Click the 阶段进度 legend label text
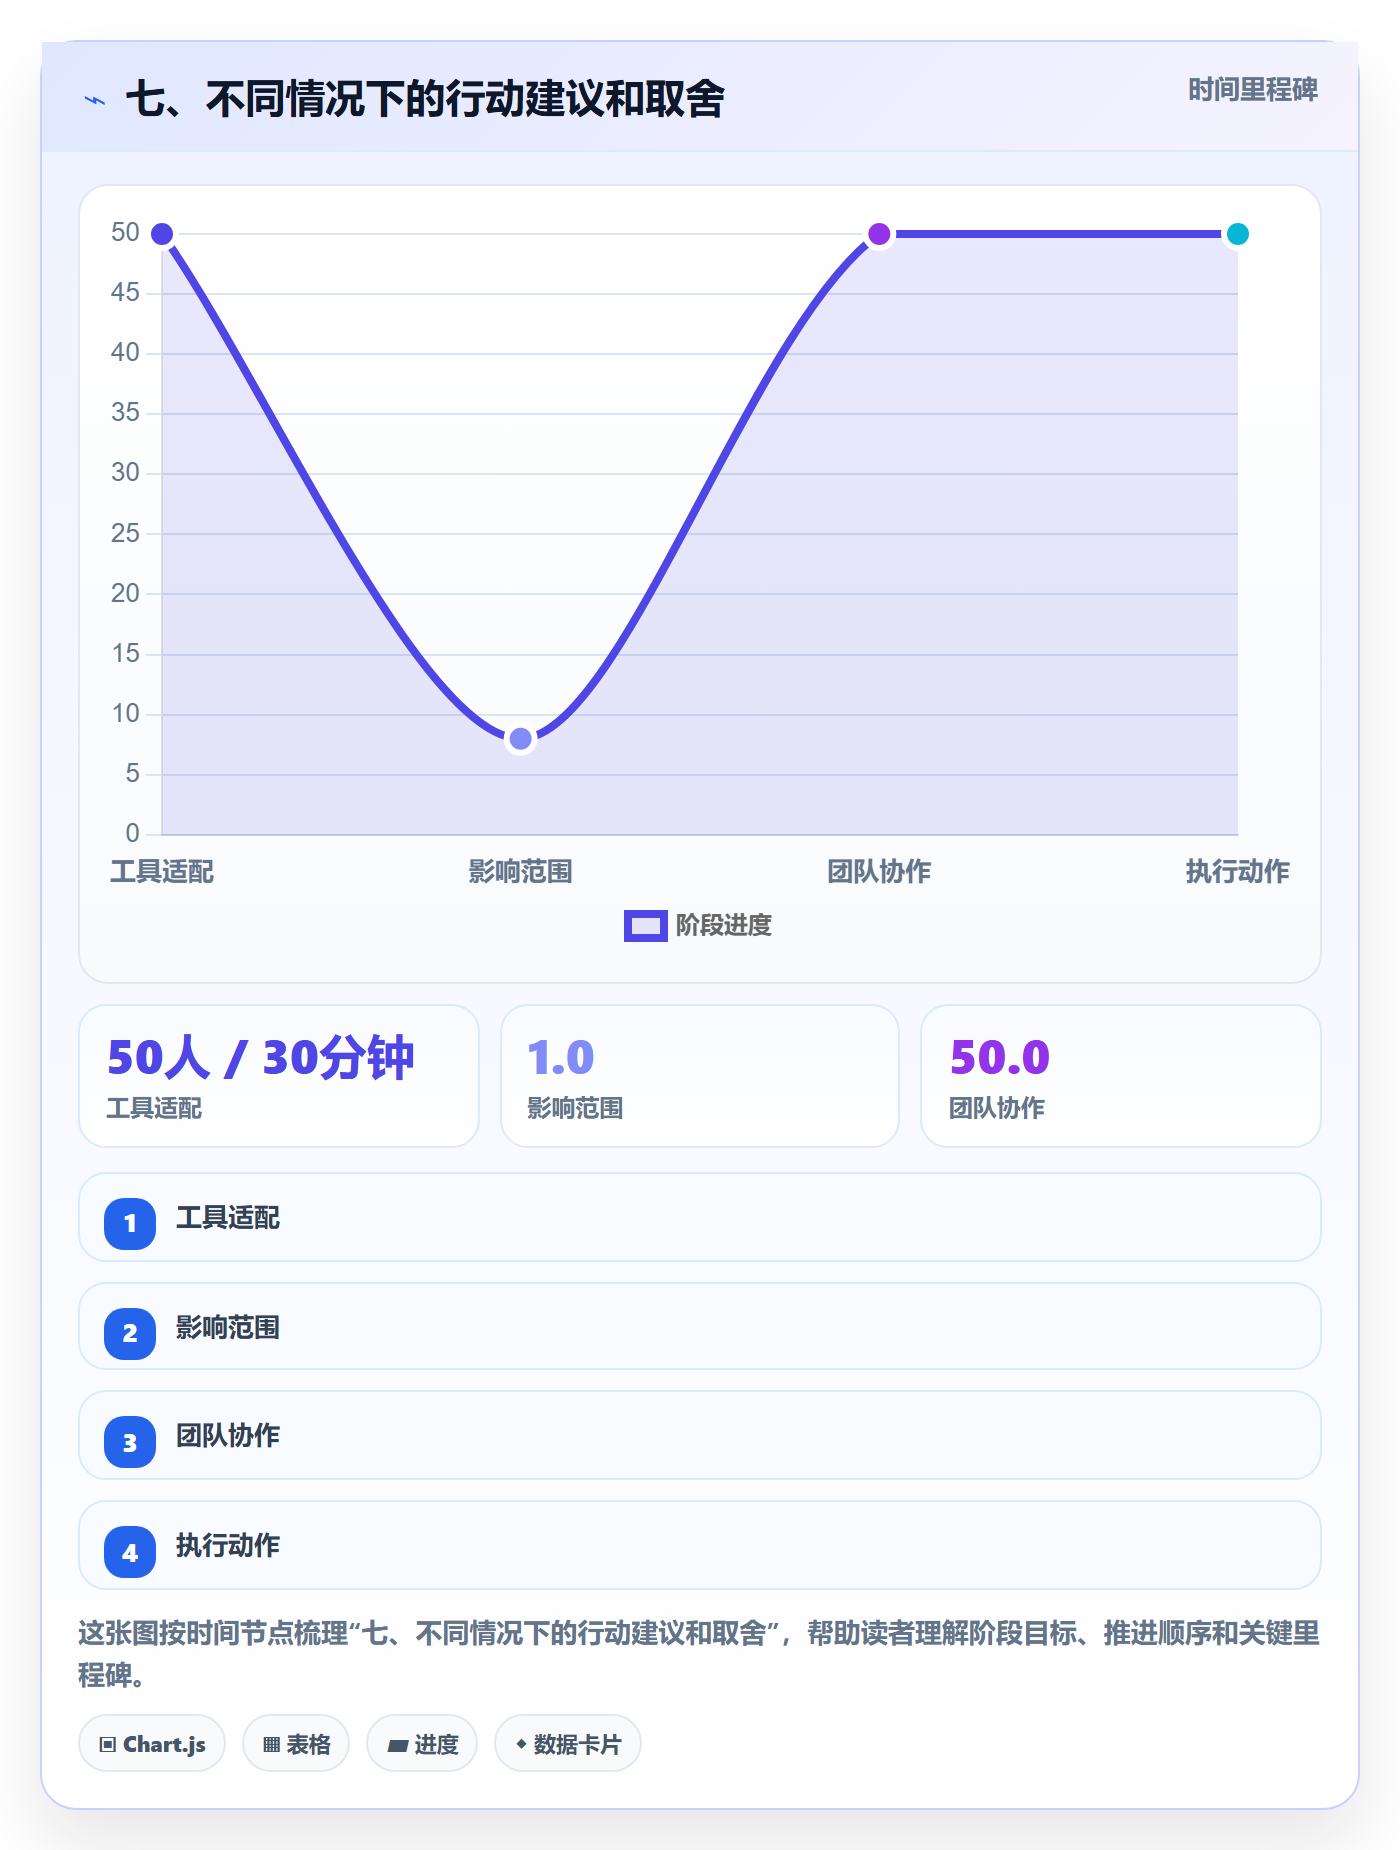Image resolution: width=1400 pixels, height=1850 pixels. [x=724, y=926]
